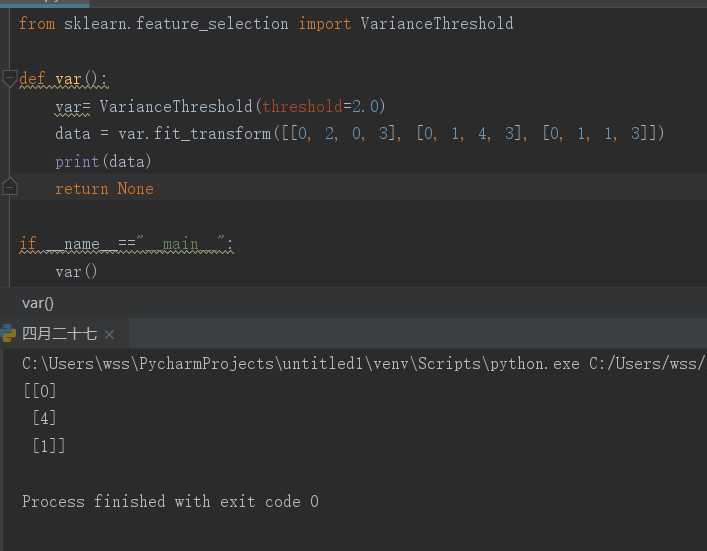
Task: Click the python.exe path in the console
Action: tap(301, 363)
